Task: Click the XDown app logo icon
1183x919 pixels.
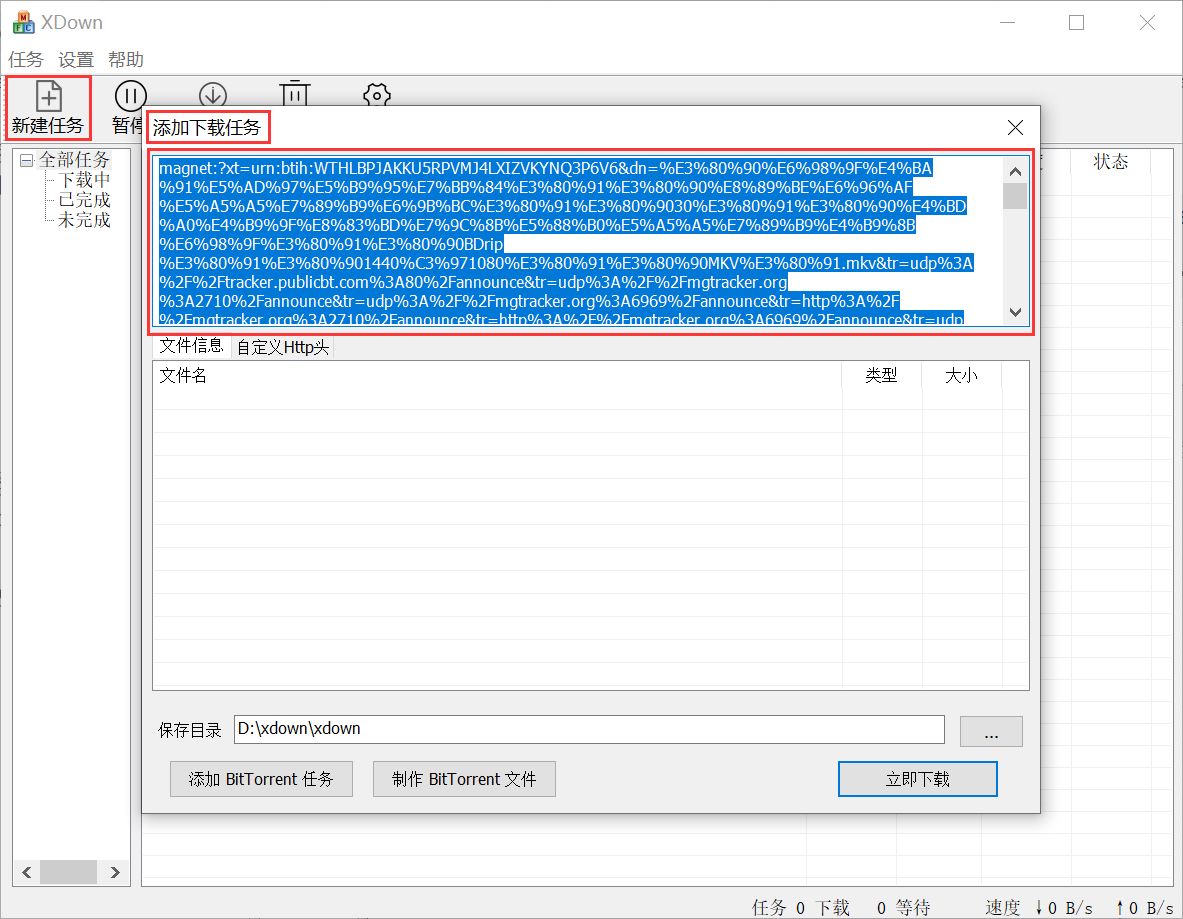Action: pos(23,23)
